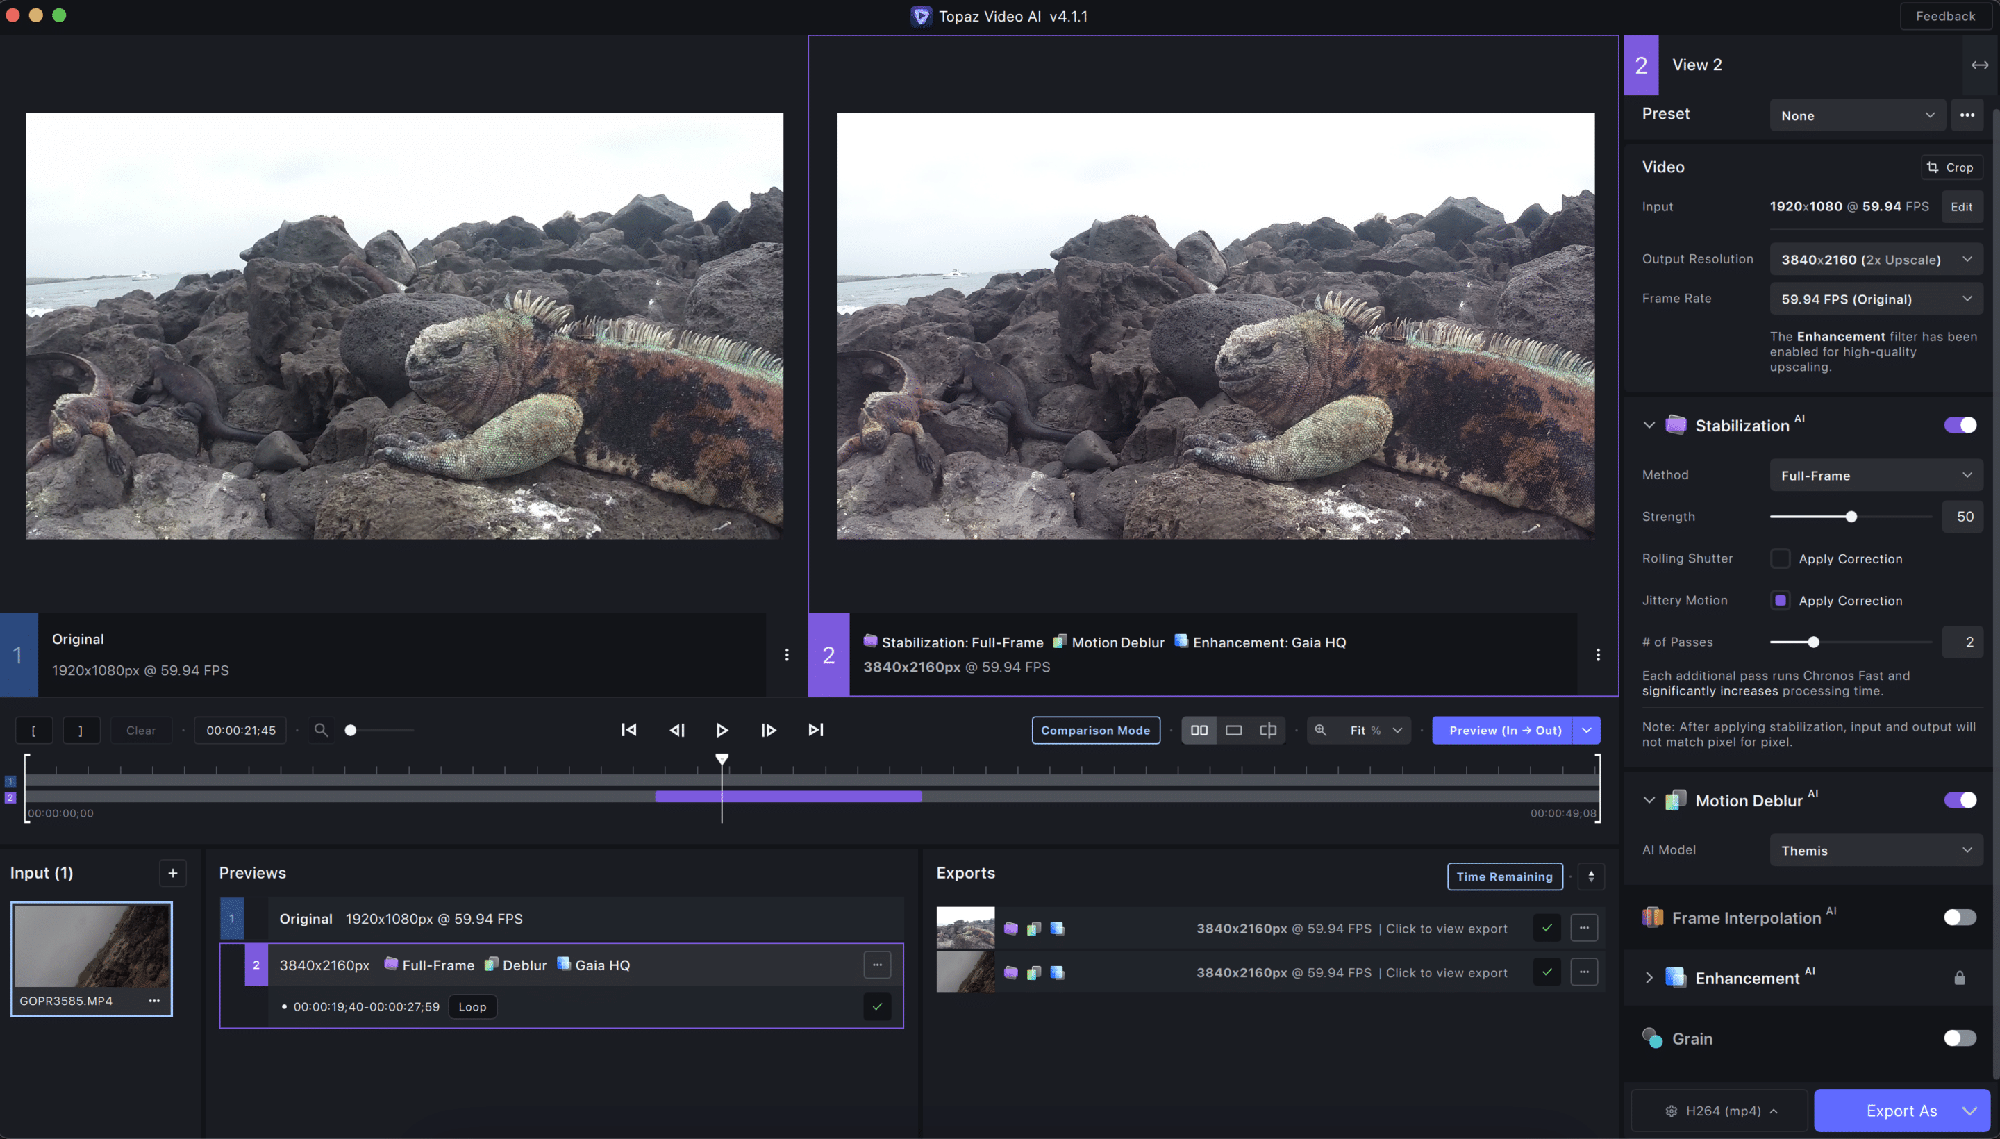Open the Fit % zoom dropdown

coord(1376,730)
